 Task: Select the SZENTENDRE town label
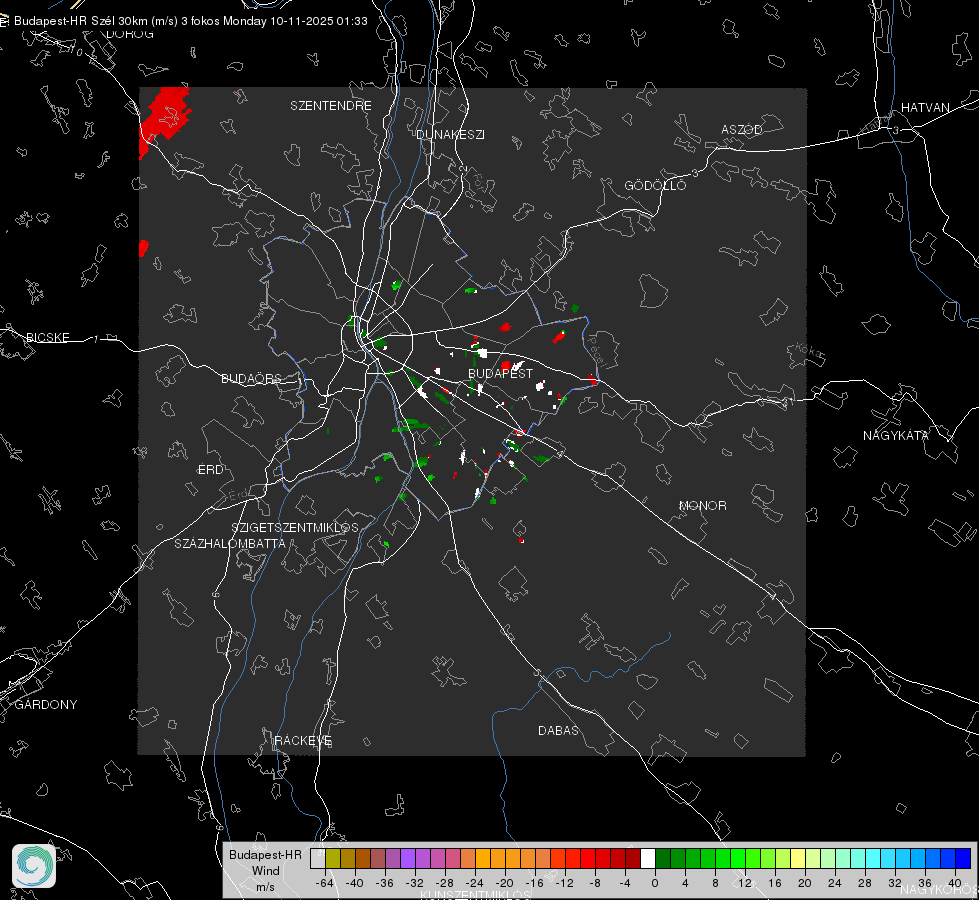[331, 105]
